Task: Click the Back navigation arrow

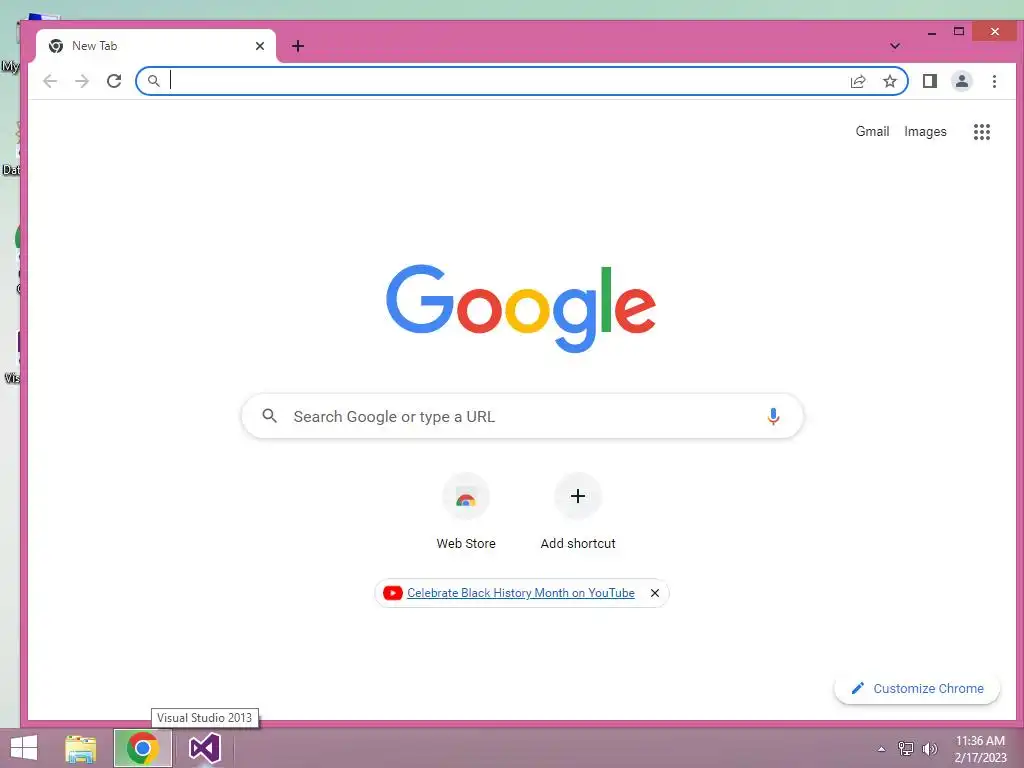Action: [50, 81]
